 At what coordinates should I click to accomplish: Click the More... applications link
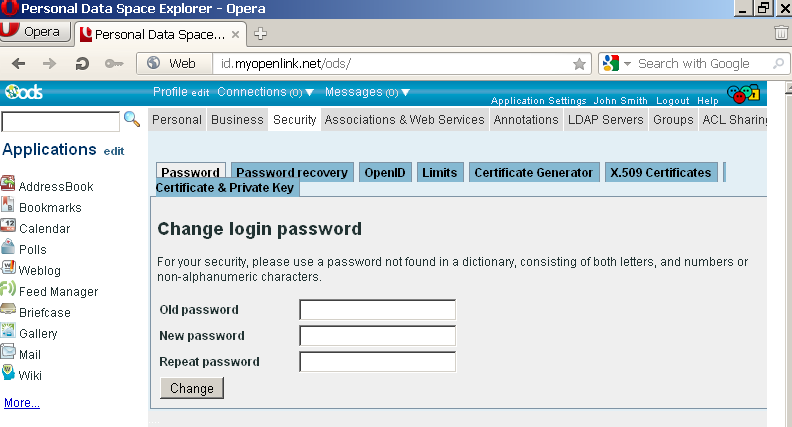pos(22,403)
